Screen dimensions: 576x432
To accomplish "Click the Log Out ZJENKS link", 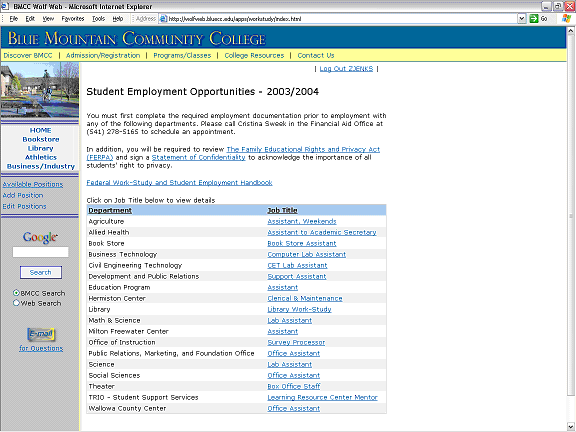I will 346,69.
